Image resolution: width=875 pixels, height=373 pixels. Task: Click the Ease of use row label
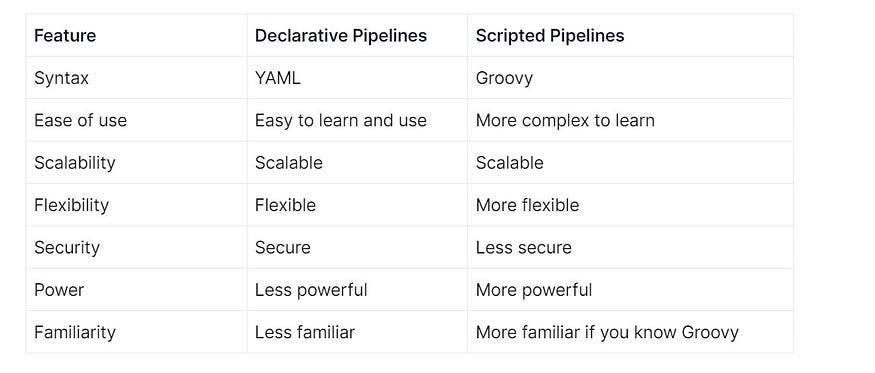click(x=80, y=121)
